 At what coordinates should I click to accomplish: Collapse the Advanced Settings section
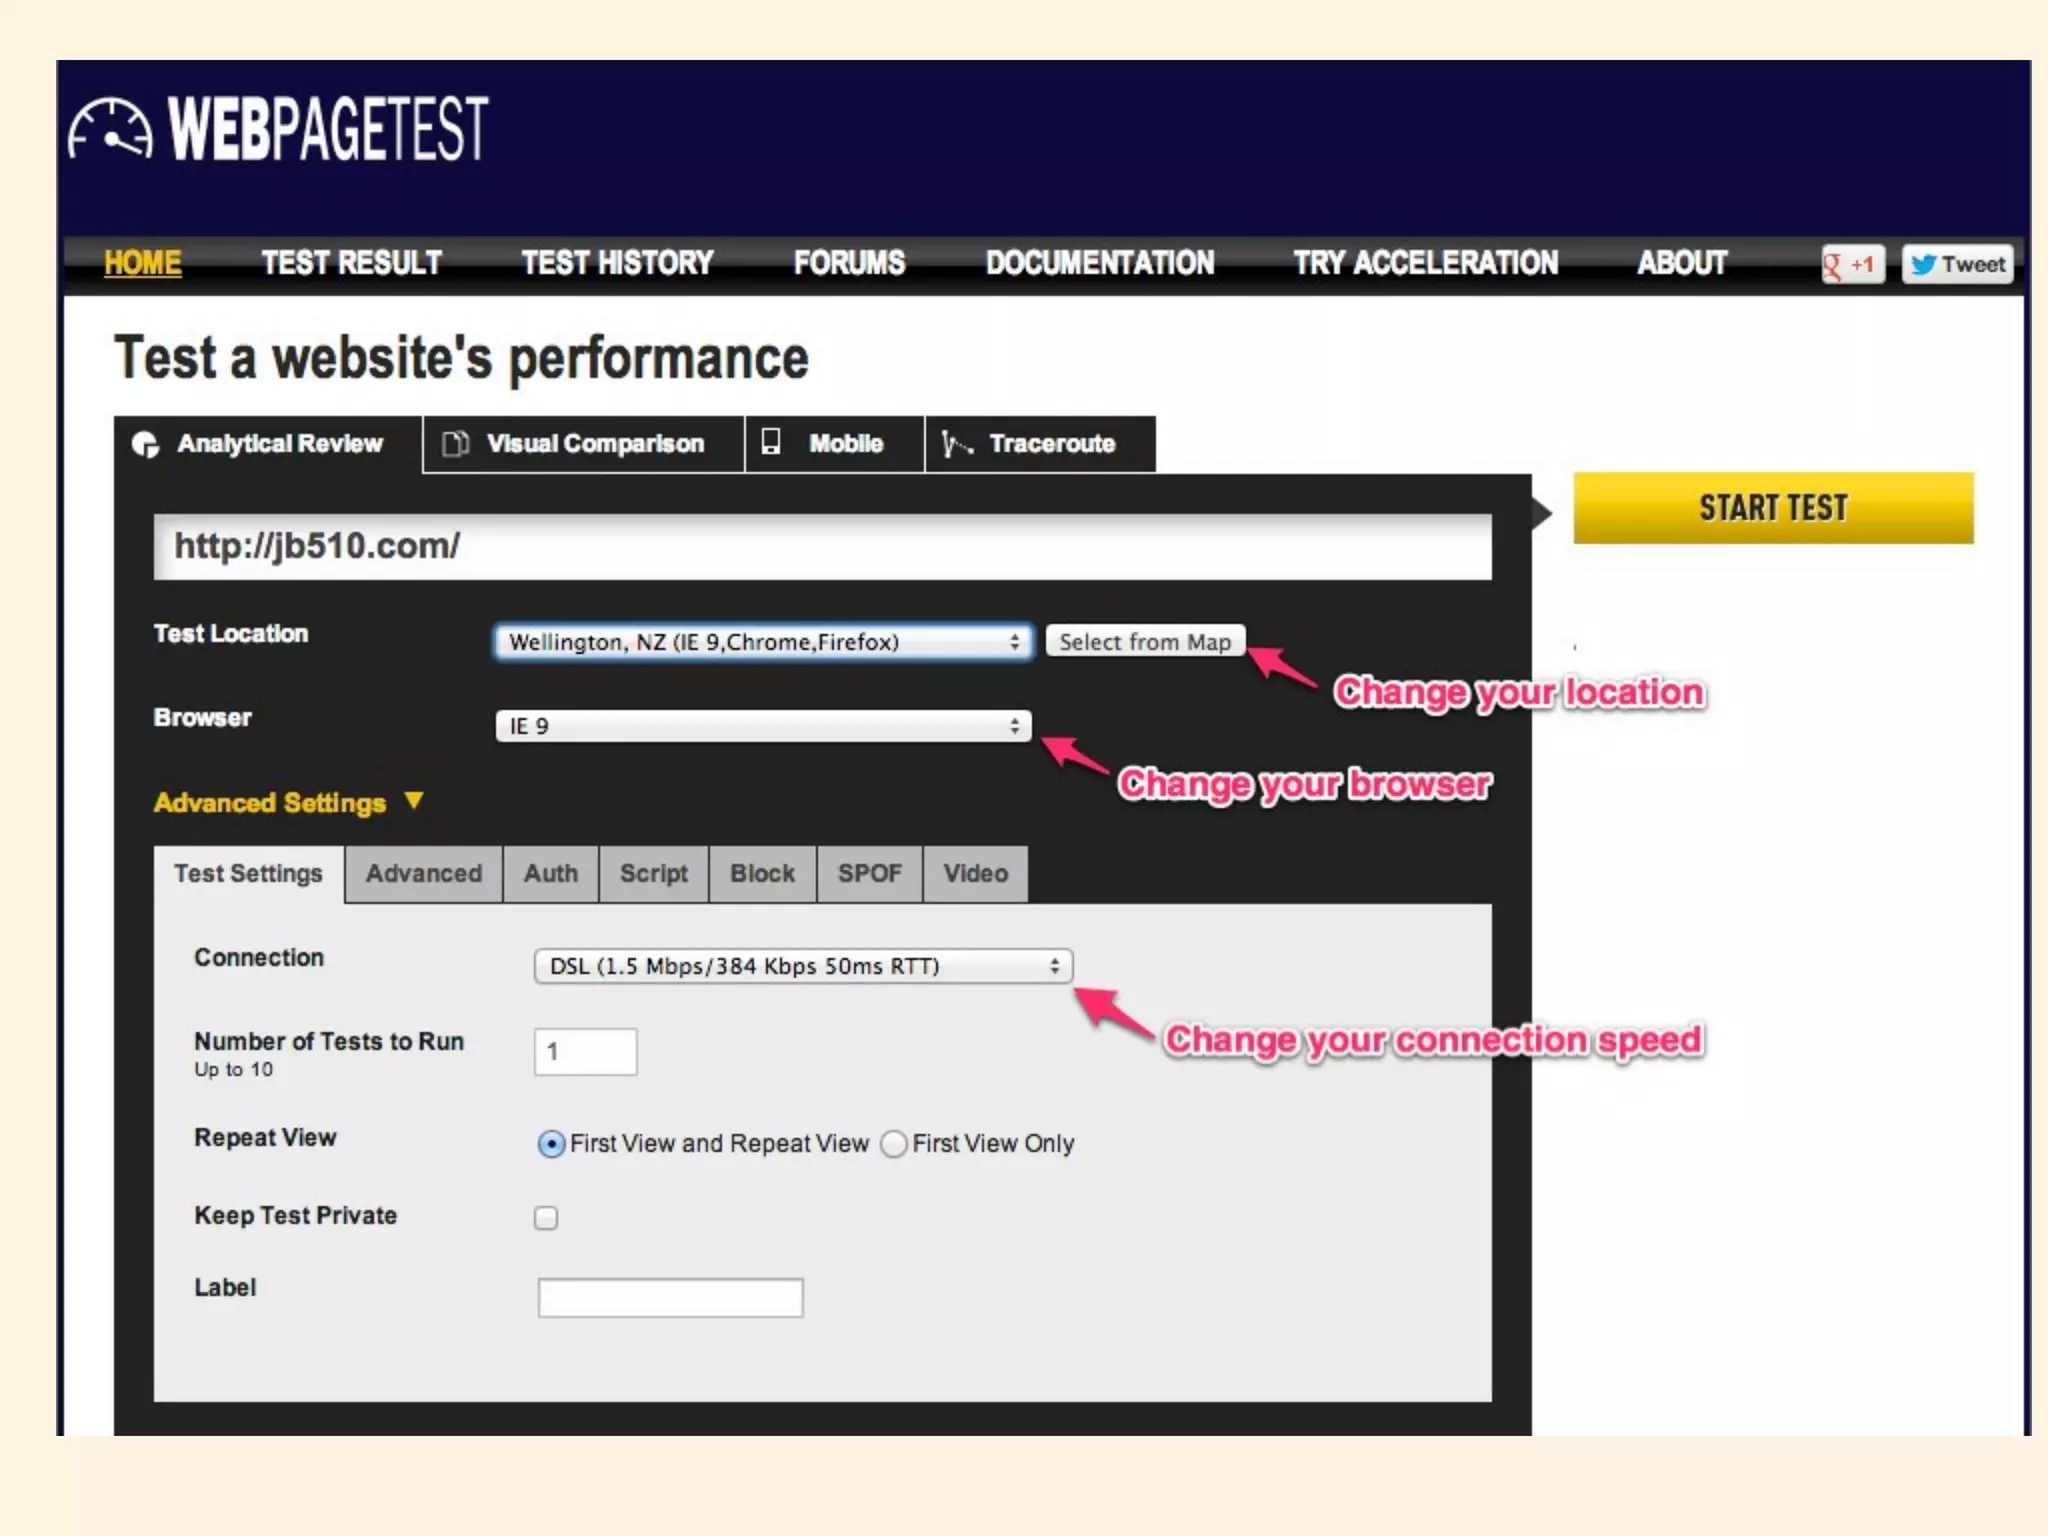pyautogui.click(x=288, y=803)
